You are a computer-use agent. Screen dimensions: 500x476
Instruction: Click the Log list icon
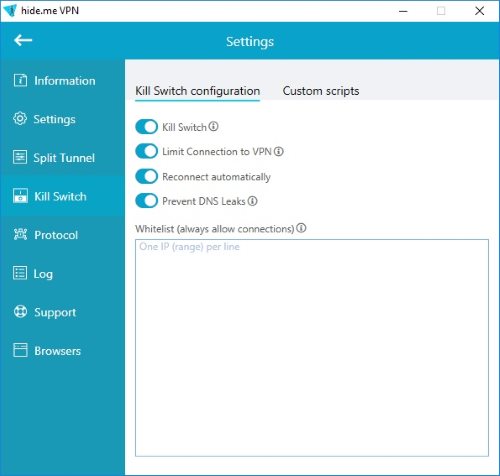click(20, 273)
